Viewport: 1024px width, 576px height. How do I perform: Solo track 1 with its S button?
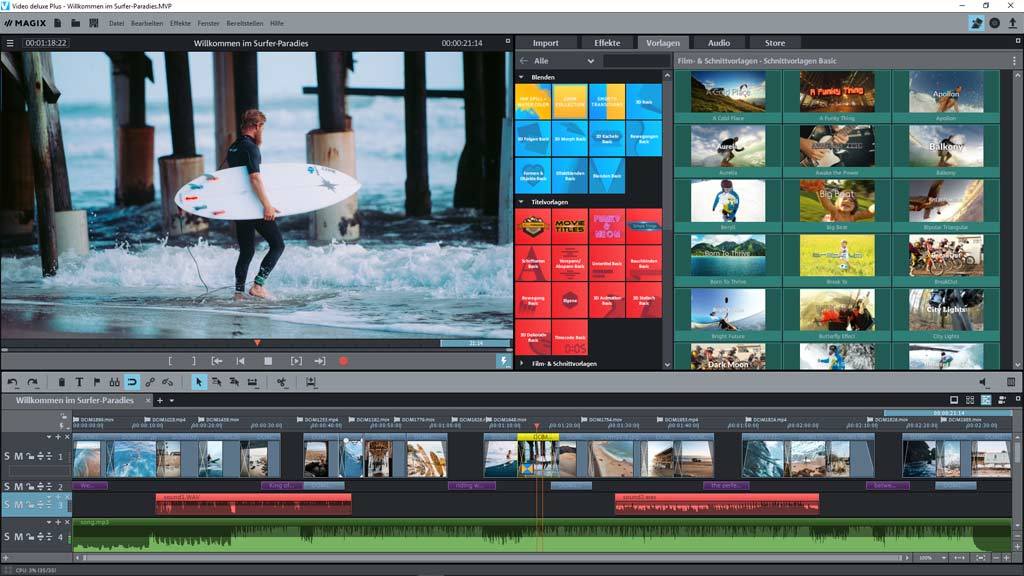pyautogui.click(x=7, y=456)
